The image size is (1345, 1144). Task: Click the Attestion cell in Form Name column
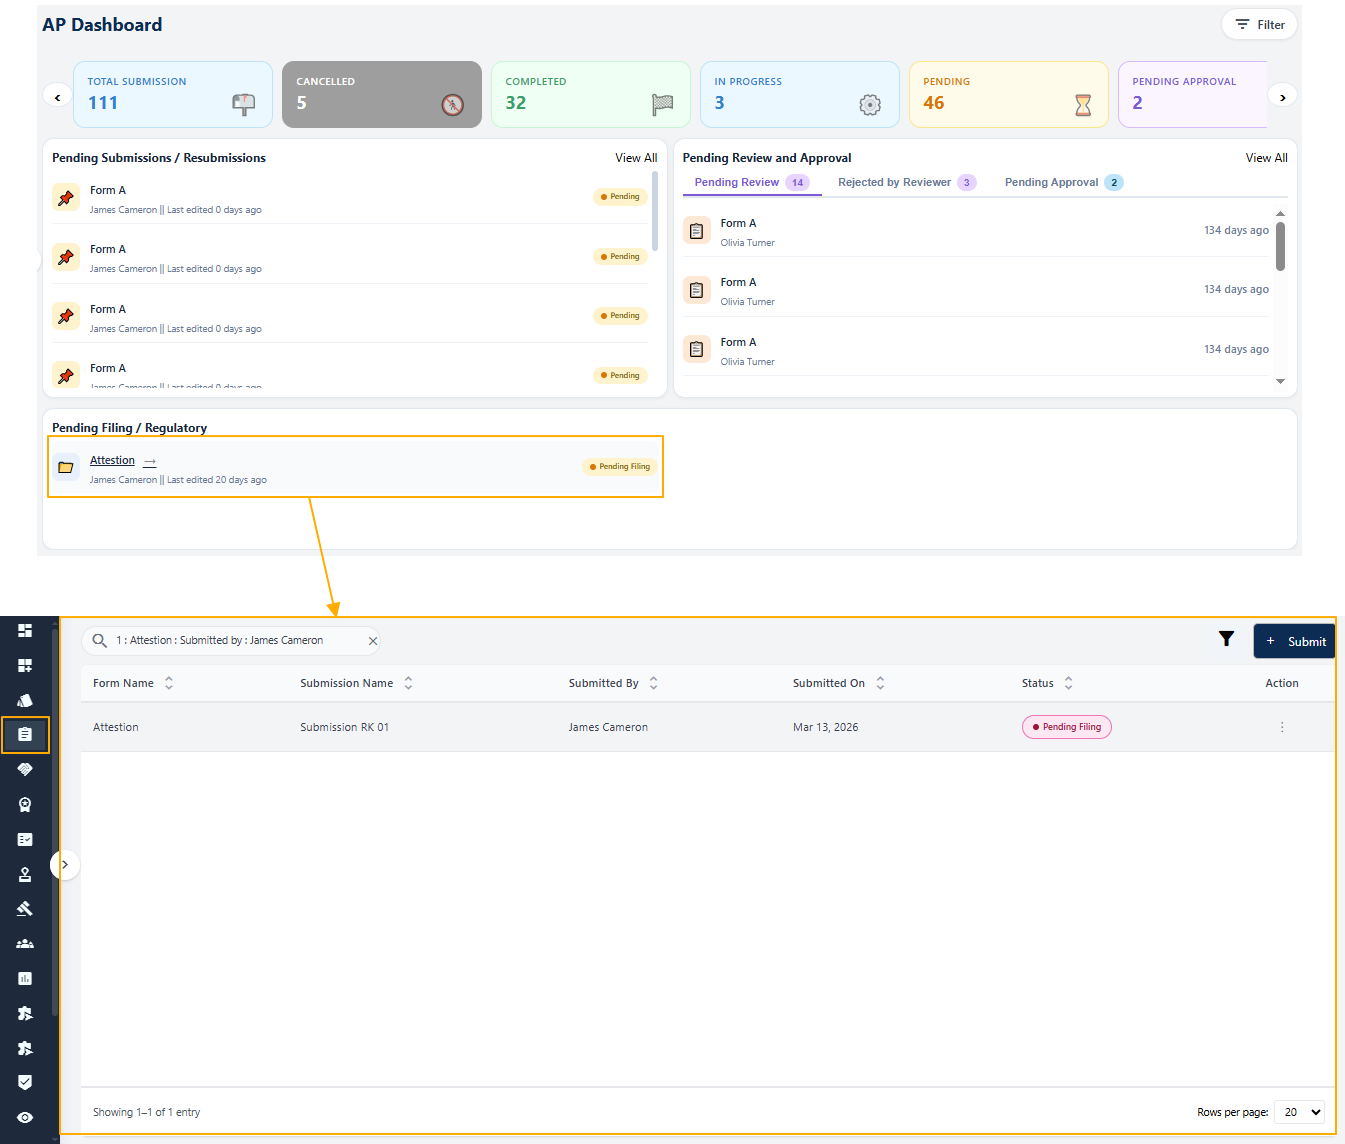[116, 727]
